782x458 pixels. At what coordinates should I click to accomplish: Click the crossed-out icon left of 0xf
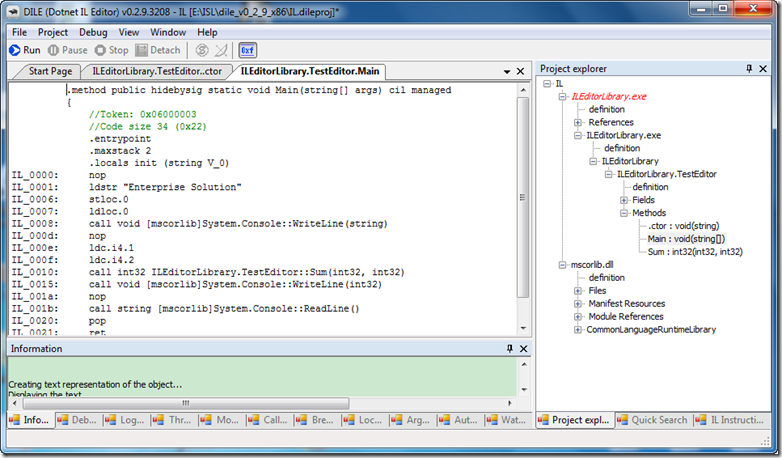(221, 50)
